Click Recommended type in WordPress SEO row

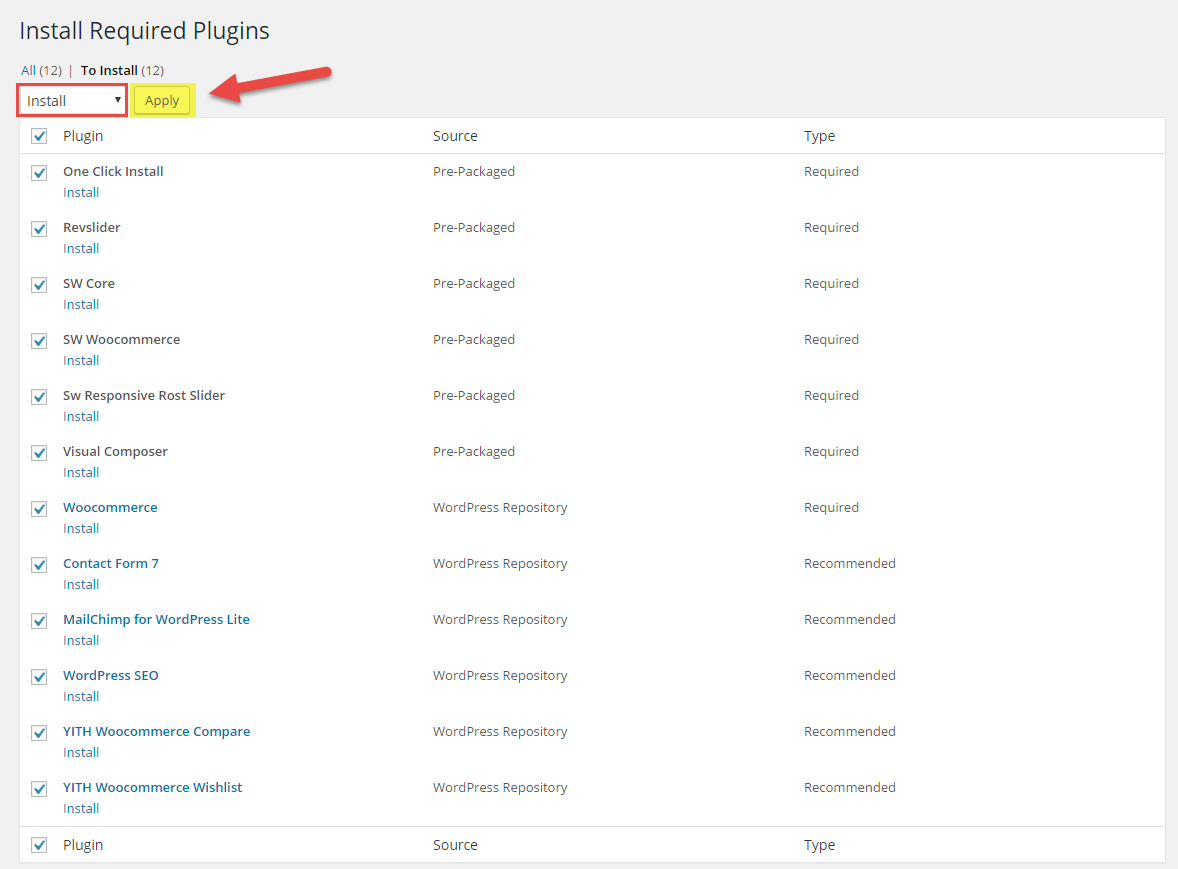tap(850, 675)
